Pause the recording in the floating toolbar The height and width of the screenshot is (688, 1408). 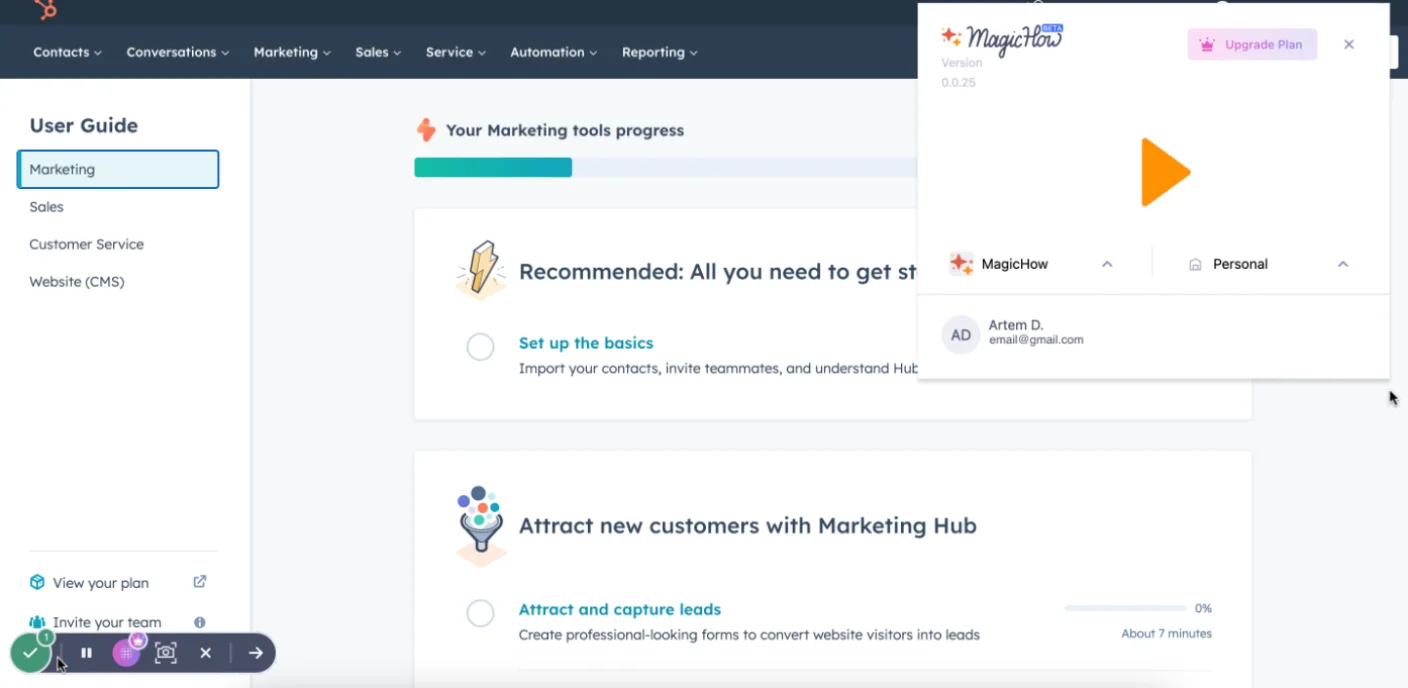[87, 653]
